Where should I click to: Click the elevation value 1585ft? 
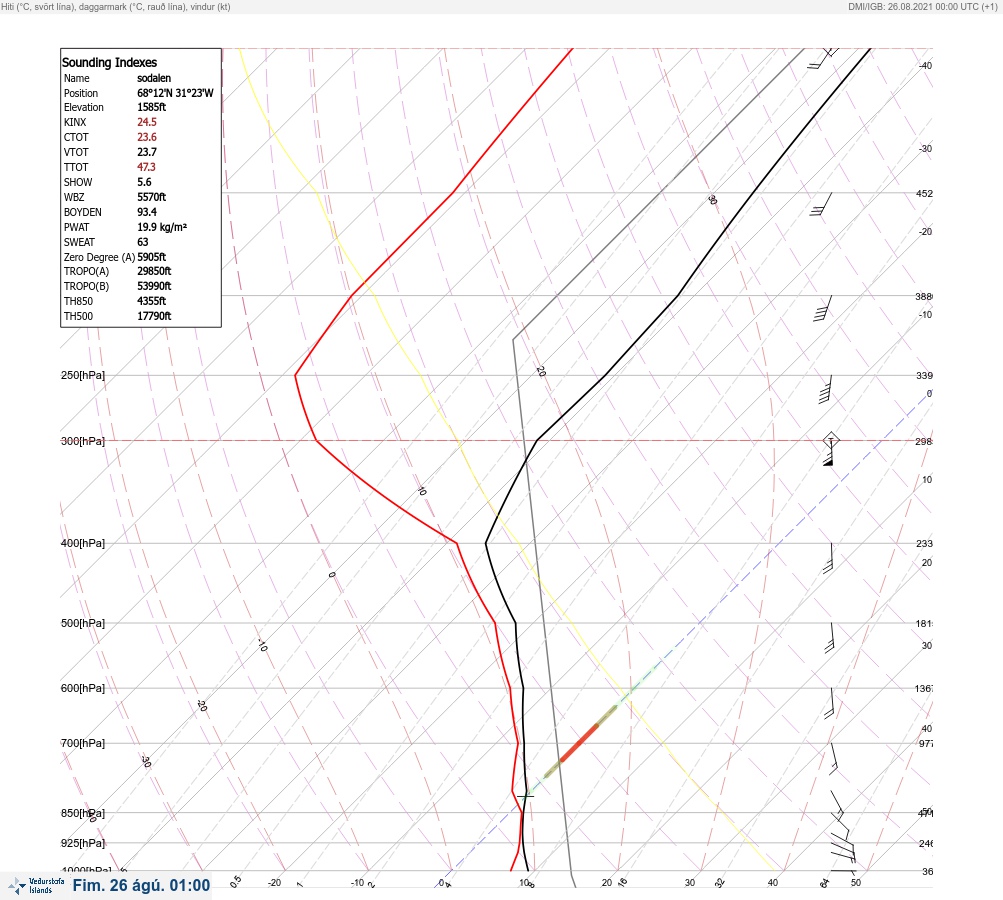click(152, 107)
